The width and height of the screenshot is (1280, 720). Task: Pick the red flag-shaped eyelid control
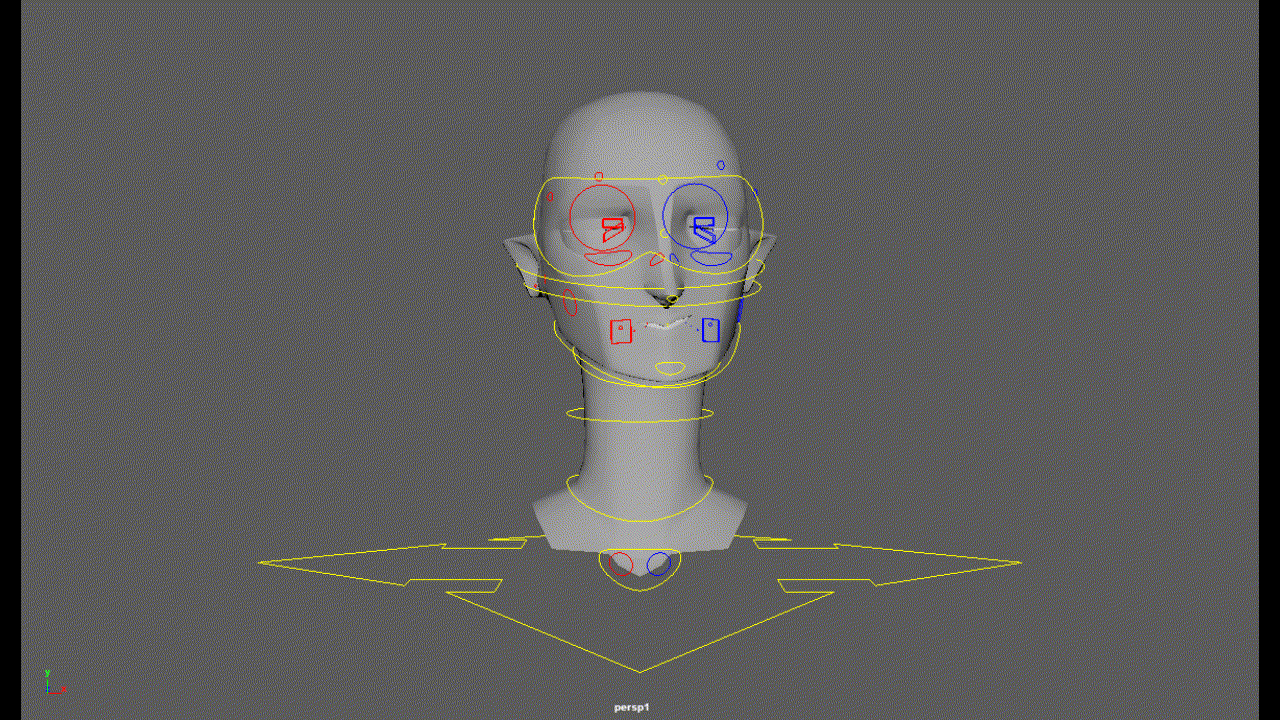611,231
